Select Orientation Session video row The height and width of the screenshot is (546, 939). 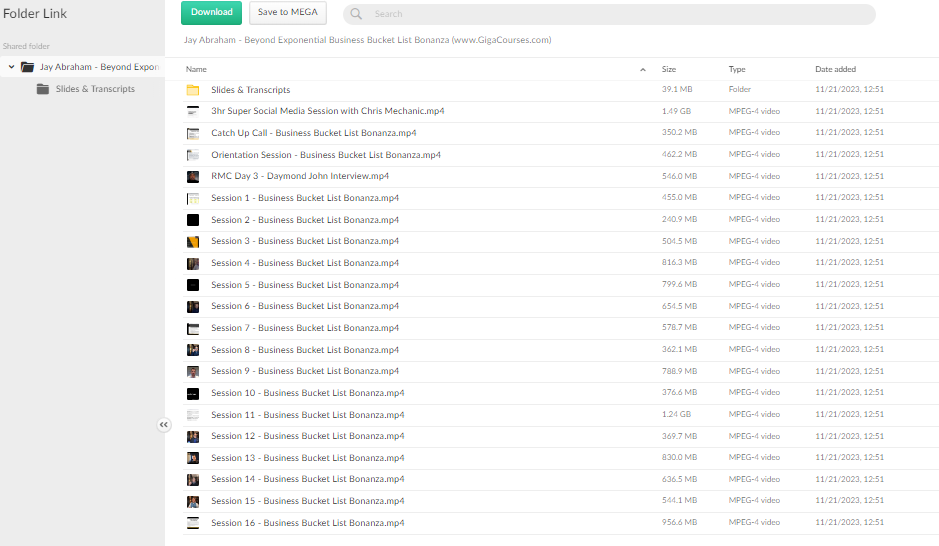tap(325, 155)
